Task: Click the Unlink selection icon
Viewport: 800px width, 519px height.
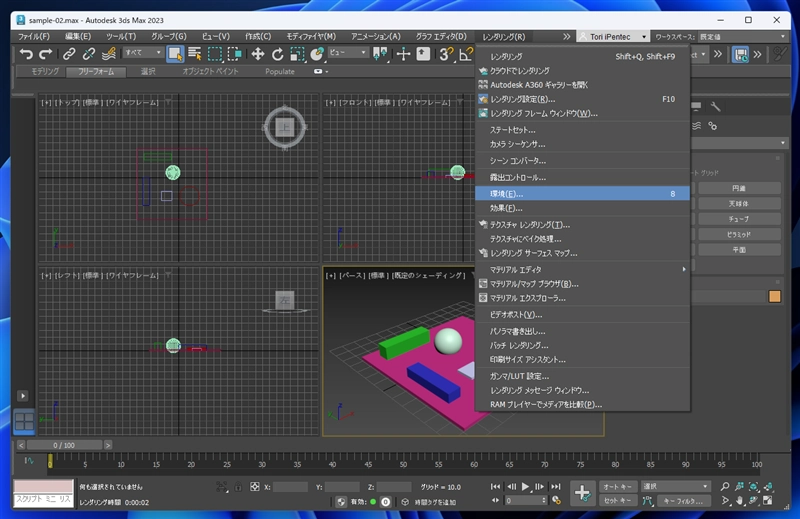Action: click(89, 54)
